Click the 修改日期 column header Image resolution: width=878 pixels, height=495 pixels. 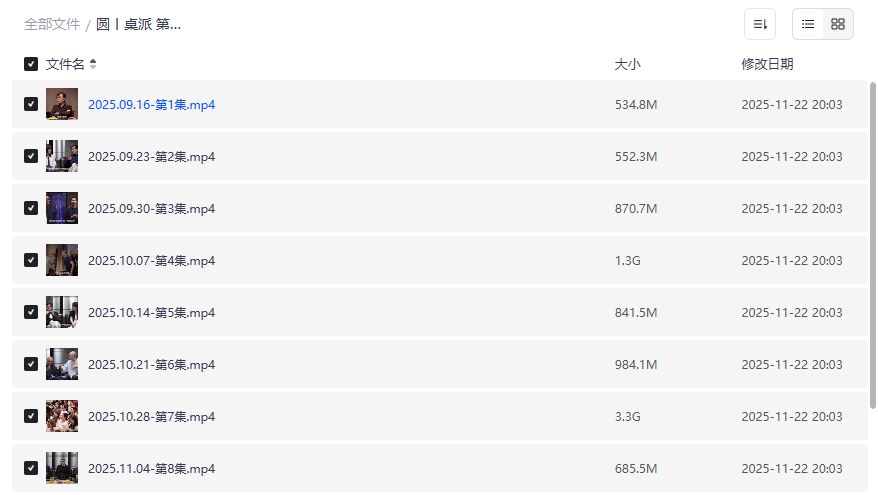[767, 64]
